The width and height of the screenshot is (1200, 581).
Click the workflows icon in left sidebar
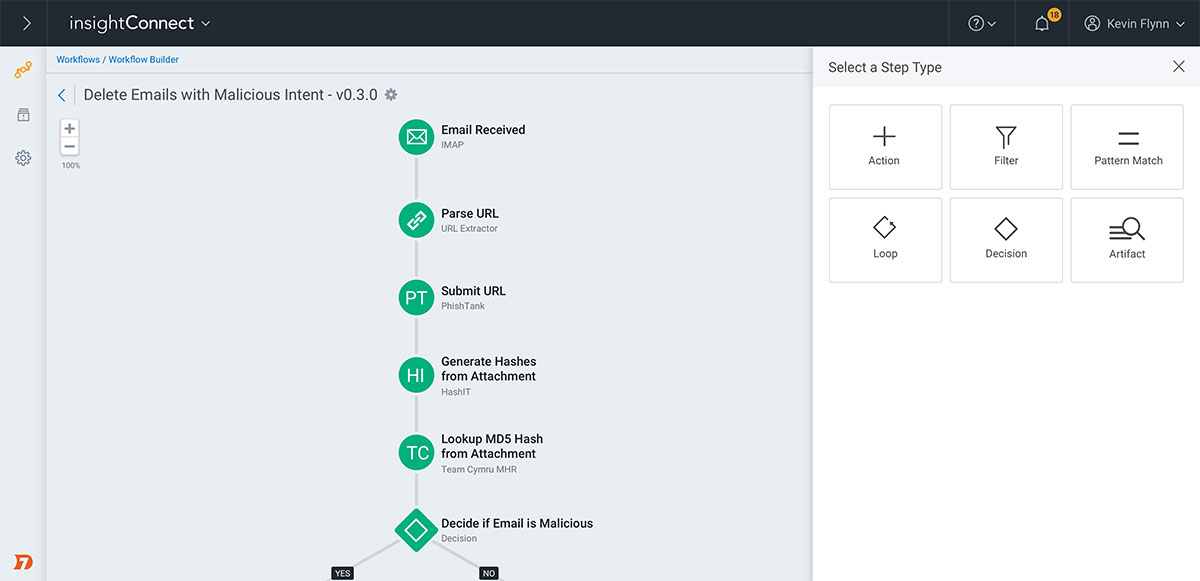coord(23,70)
